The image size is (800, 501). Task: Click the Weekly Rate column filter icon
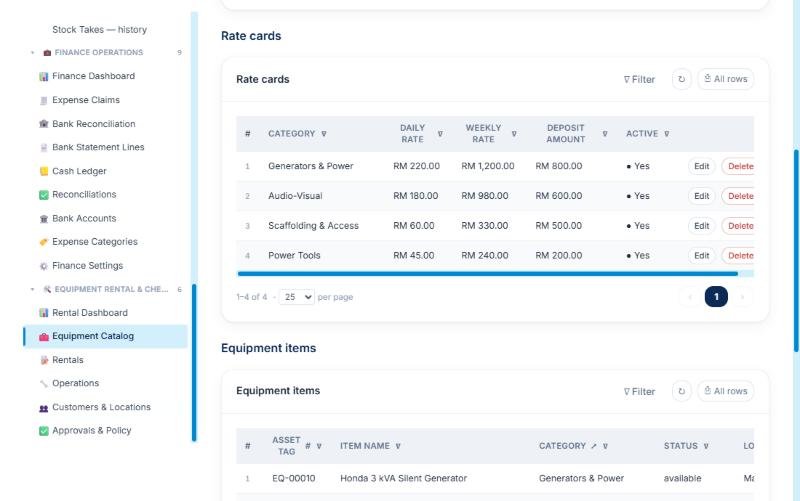pyautogui.click(x=514, y=134)
